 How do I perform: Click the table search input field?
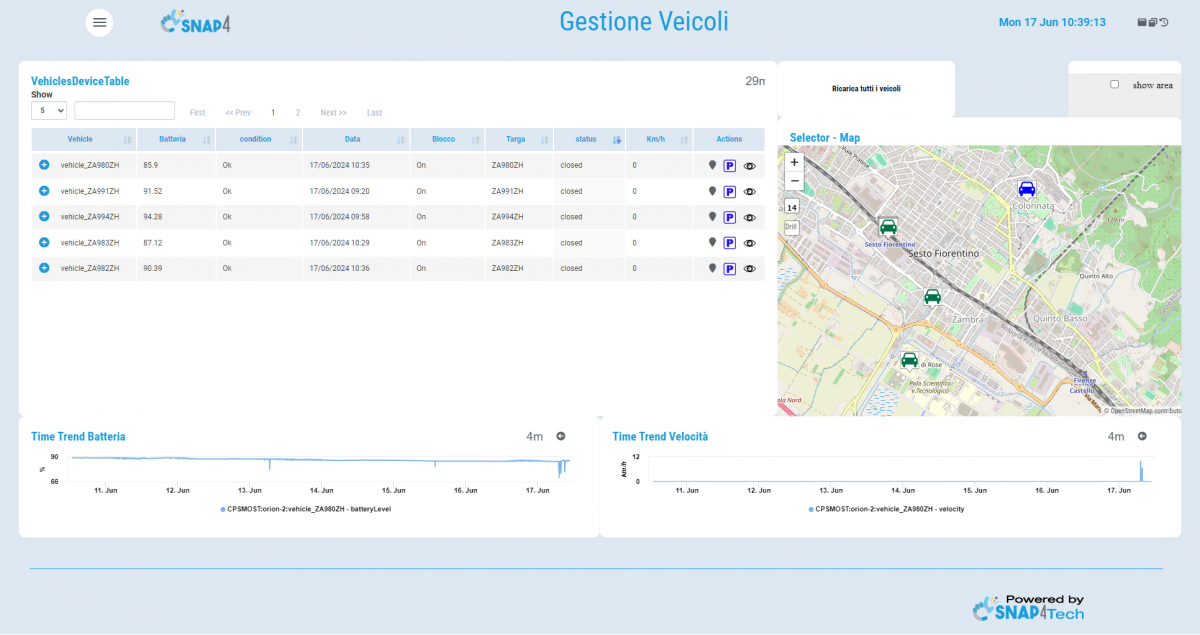tap(125, 111)
